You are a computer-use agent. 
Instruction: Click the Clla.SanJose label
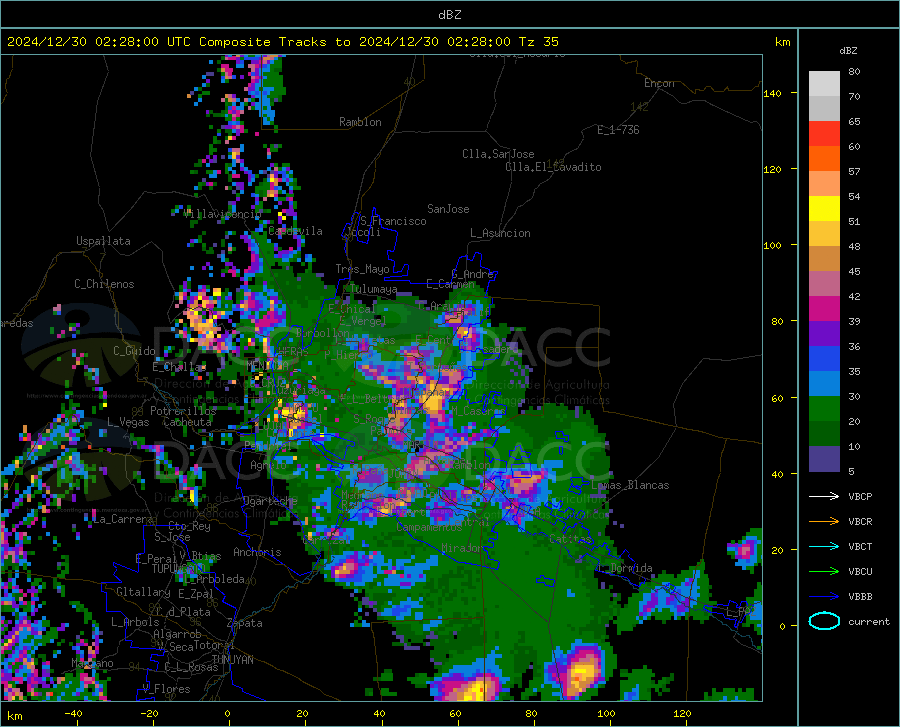pos(498,154)
